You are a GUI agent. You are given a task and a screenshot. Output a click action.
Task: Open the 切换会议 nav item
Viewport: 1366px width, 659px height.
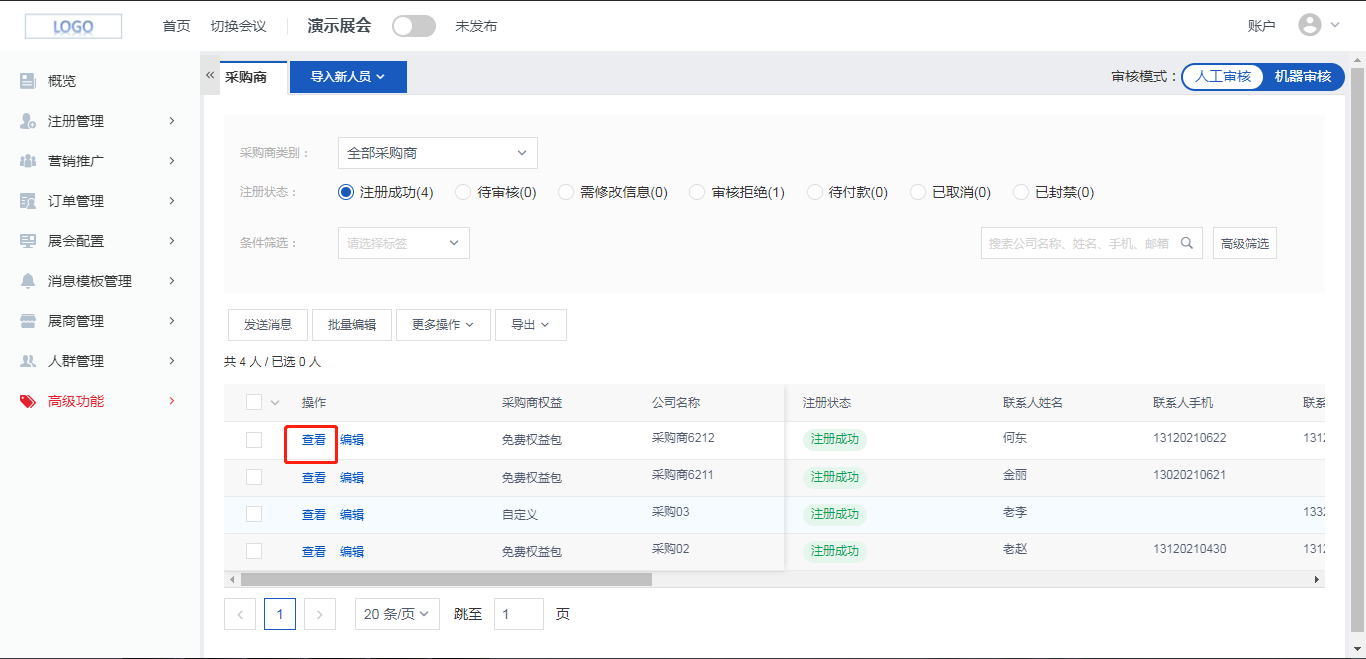click(238, 26)
